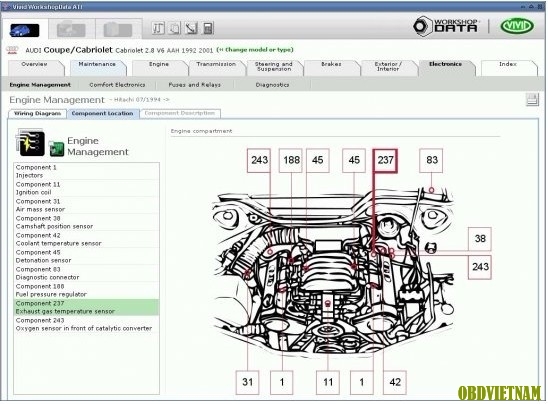This screenshot has height=404, width=548.
Task: Click highlighted diagram label 237
Action: (385, 160)
